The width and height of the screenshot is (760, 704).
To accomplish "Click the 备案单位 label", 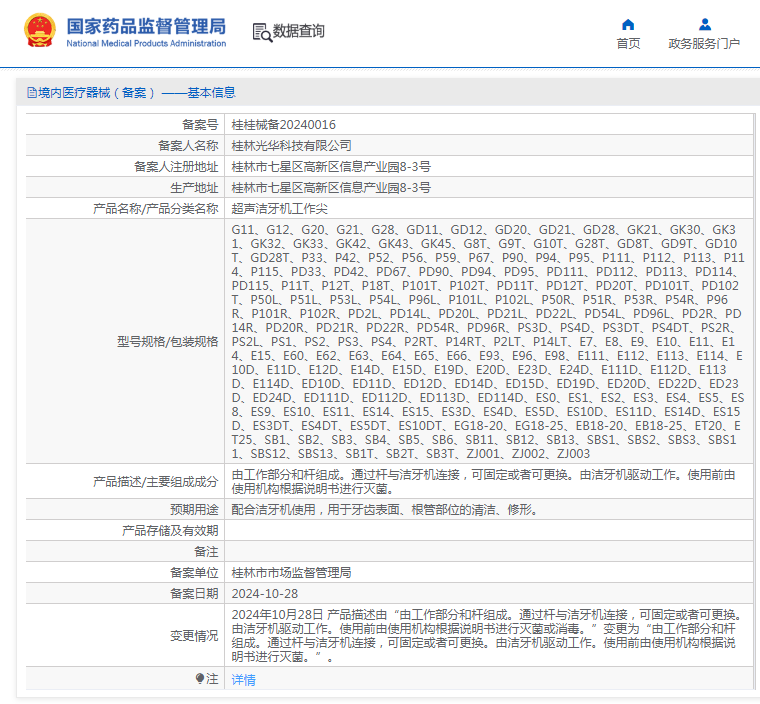I will (194, 573).
